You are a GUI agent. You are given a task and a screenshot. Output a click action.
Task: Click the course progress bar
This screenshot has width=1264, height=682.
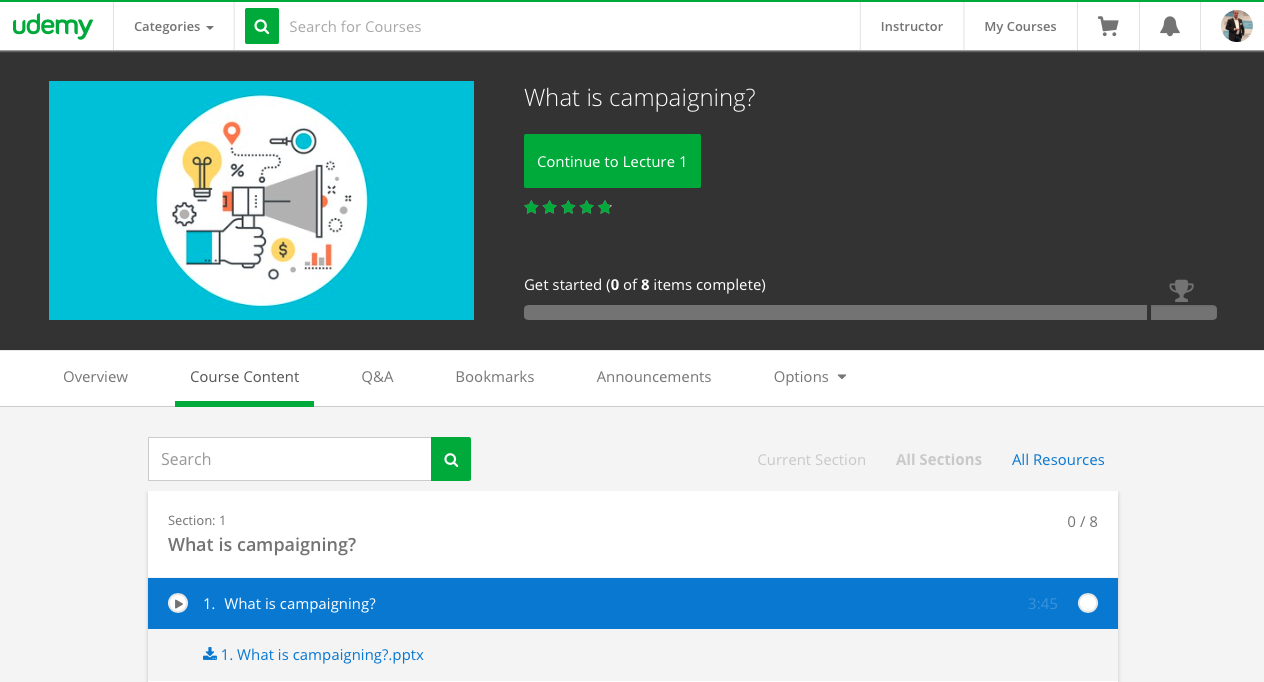835,313
